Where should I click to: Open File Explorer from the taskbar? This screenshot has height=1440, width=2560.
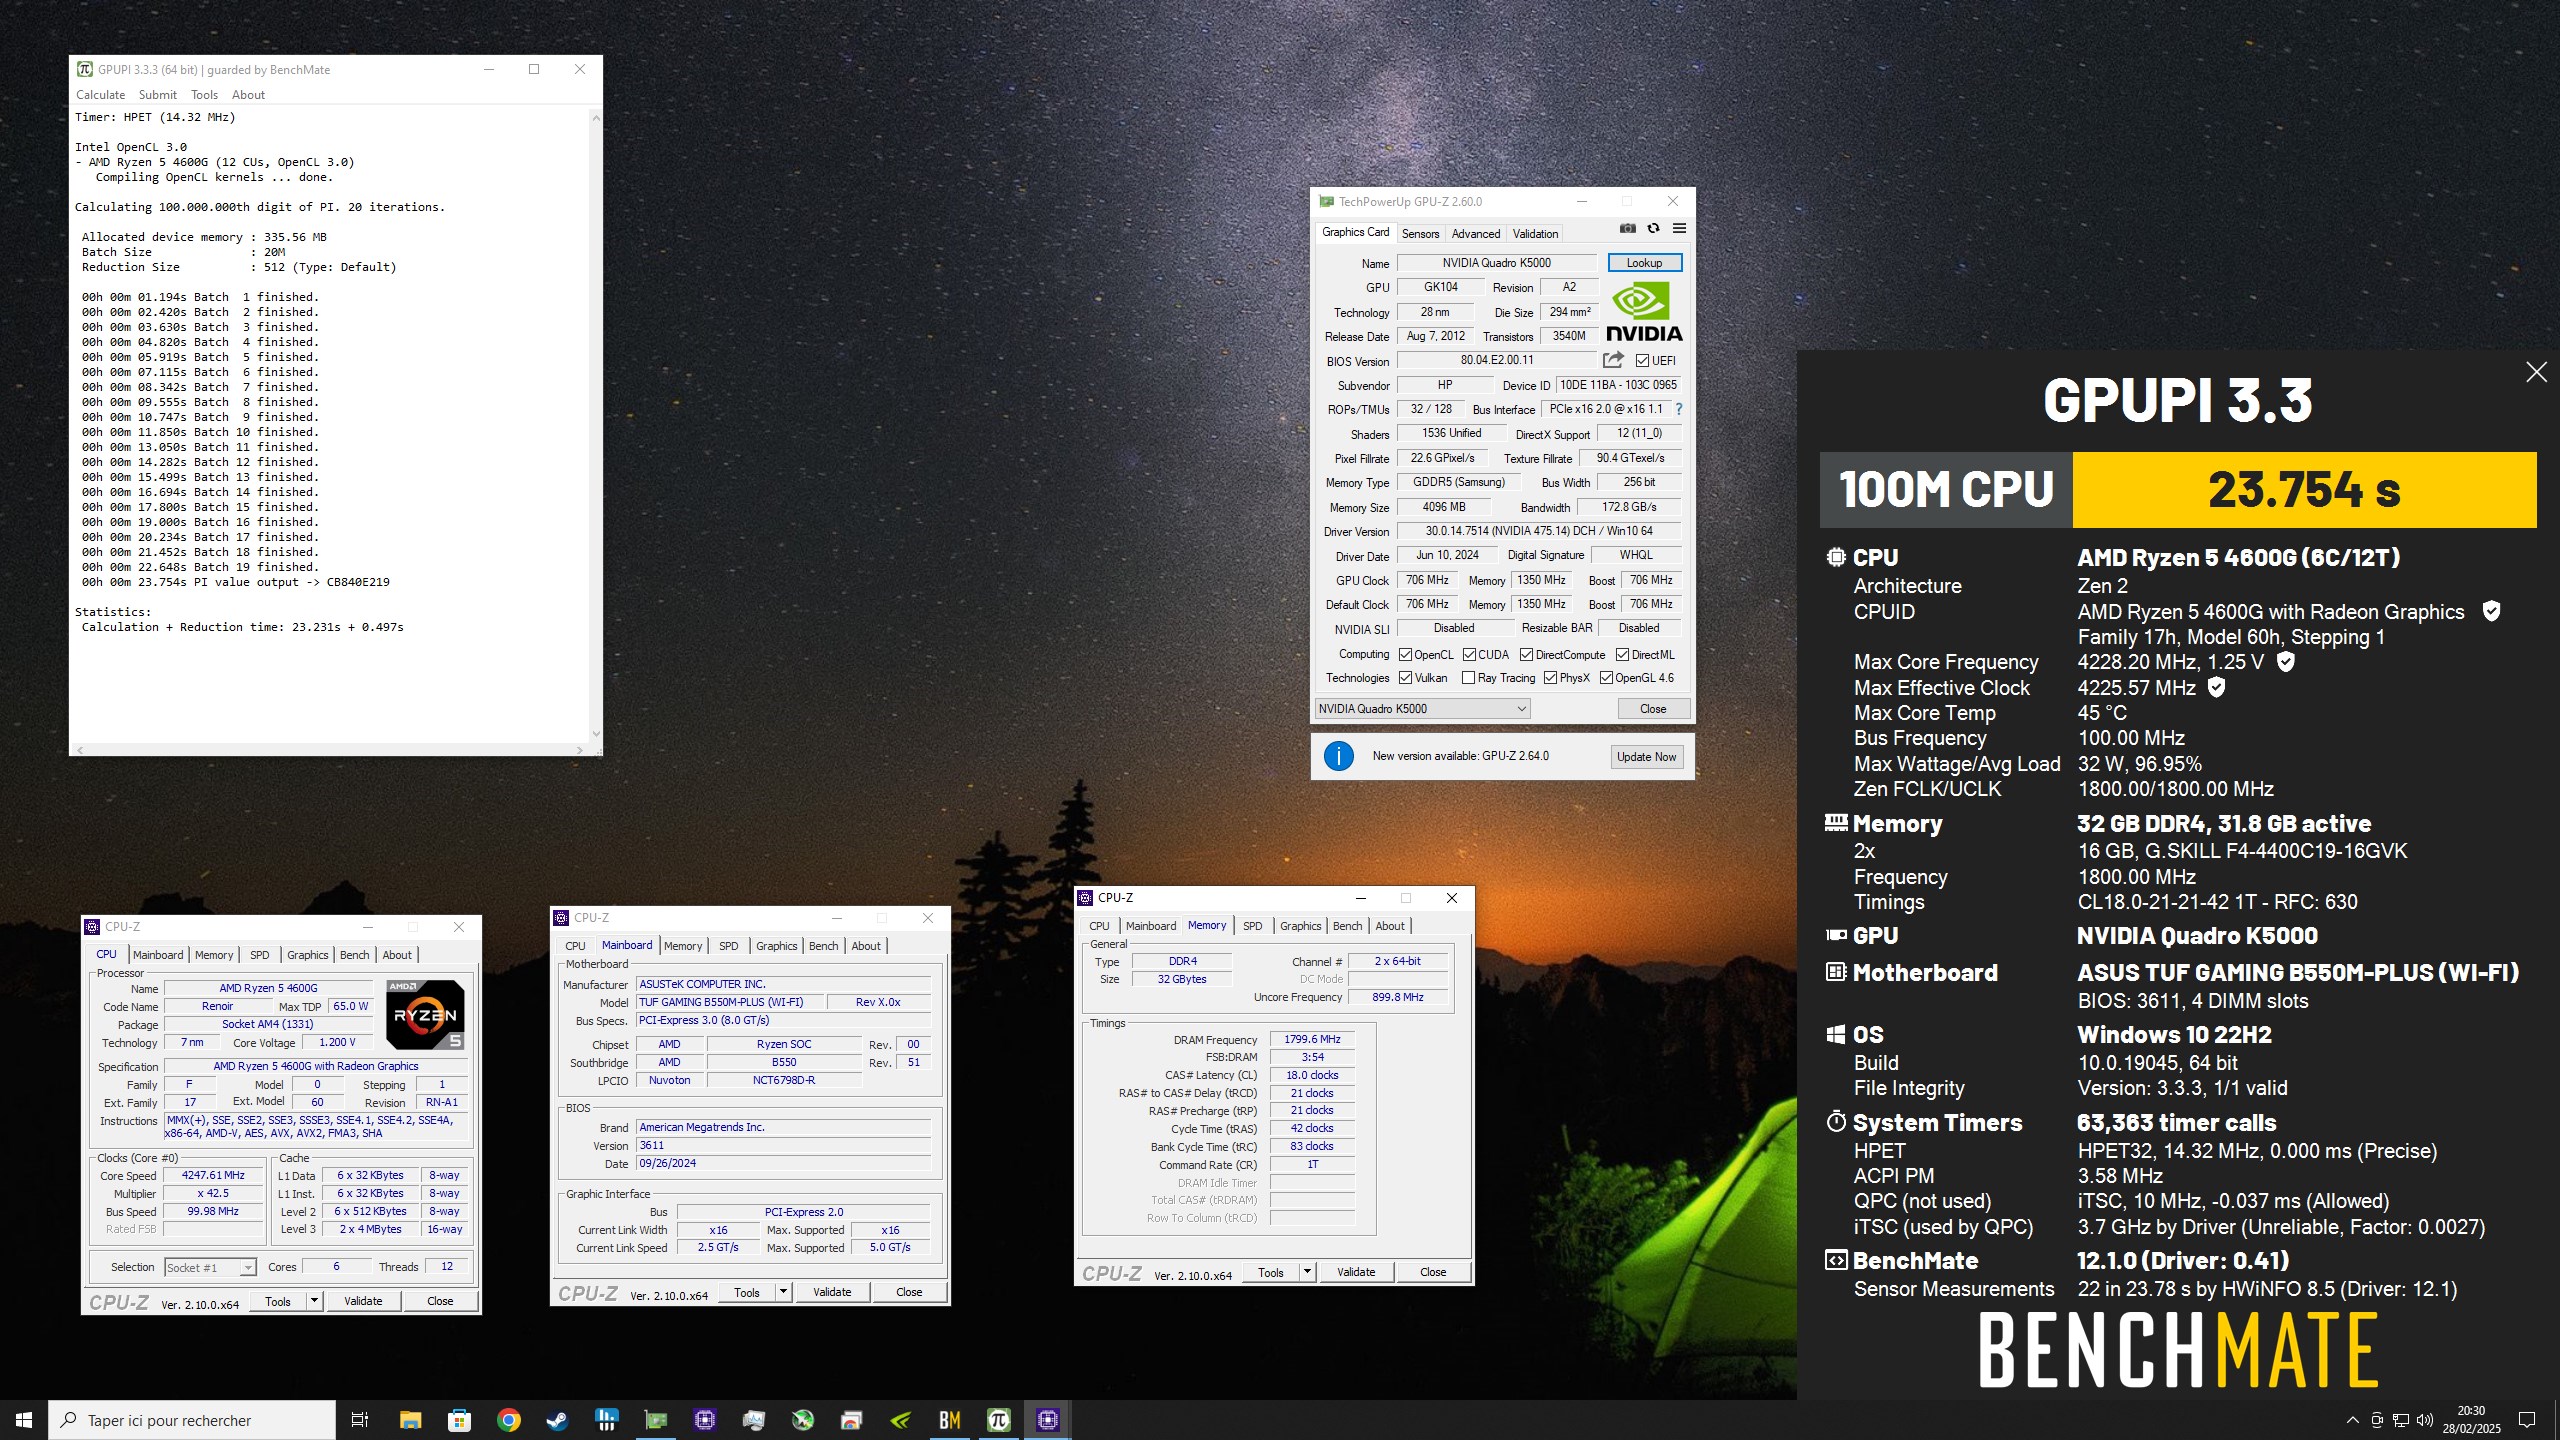pos(410,1420)
